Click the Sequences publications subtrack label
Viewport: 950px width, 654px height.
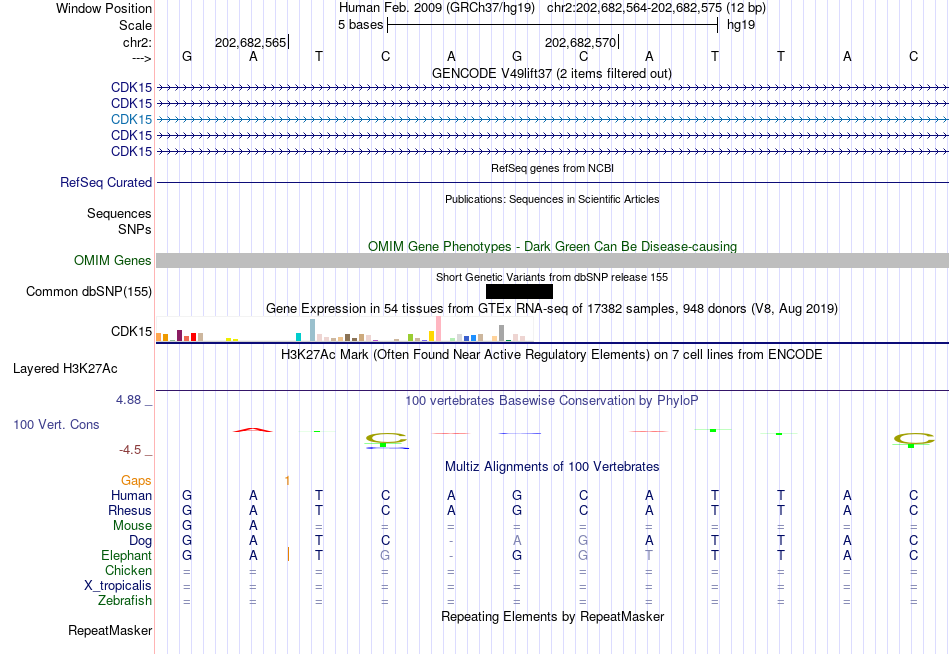(119, 213)
